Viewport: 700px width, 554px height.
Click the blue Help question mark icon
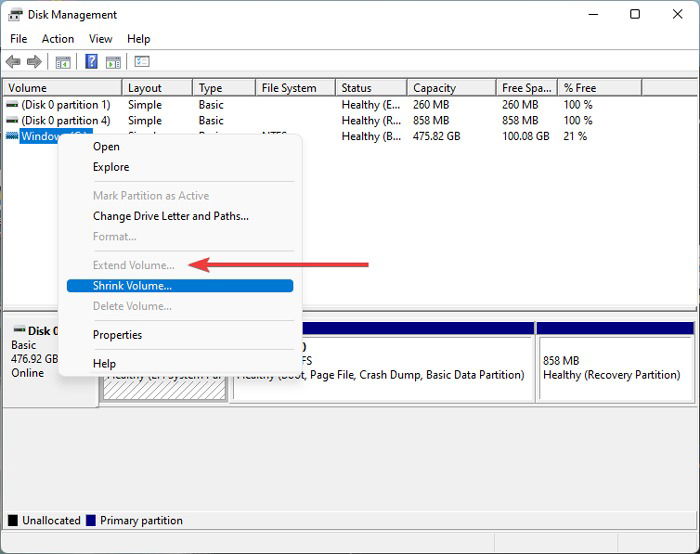coord(91,61)
